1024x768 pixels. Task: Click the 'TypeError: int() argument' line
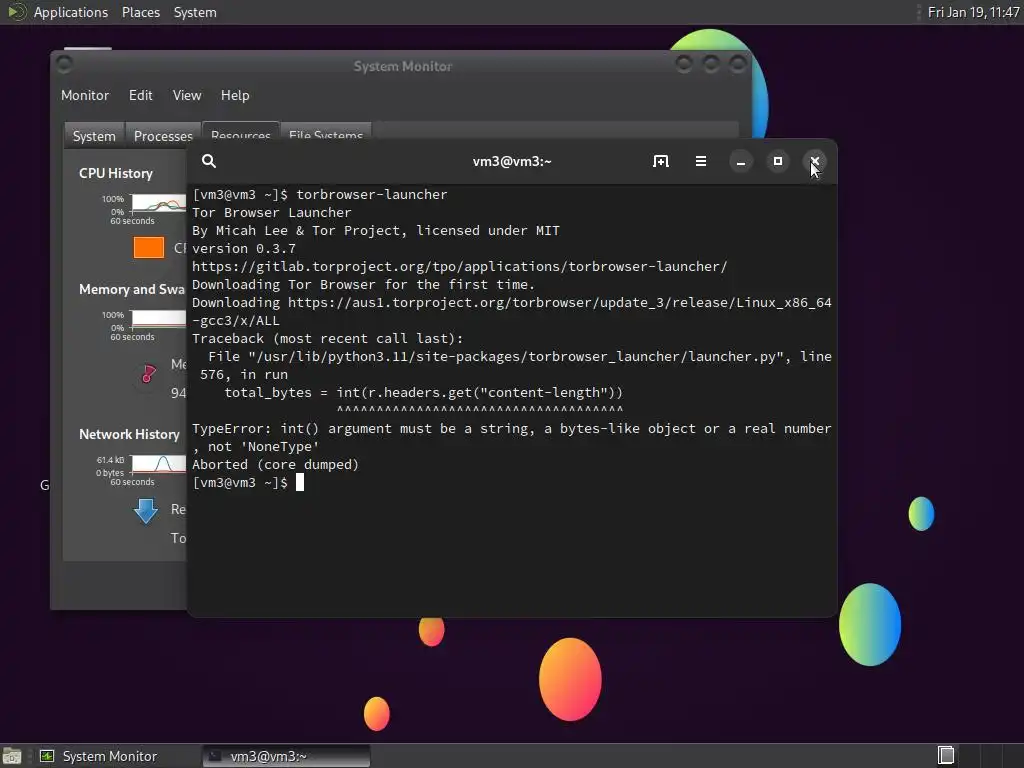[x=511, y=429]
